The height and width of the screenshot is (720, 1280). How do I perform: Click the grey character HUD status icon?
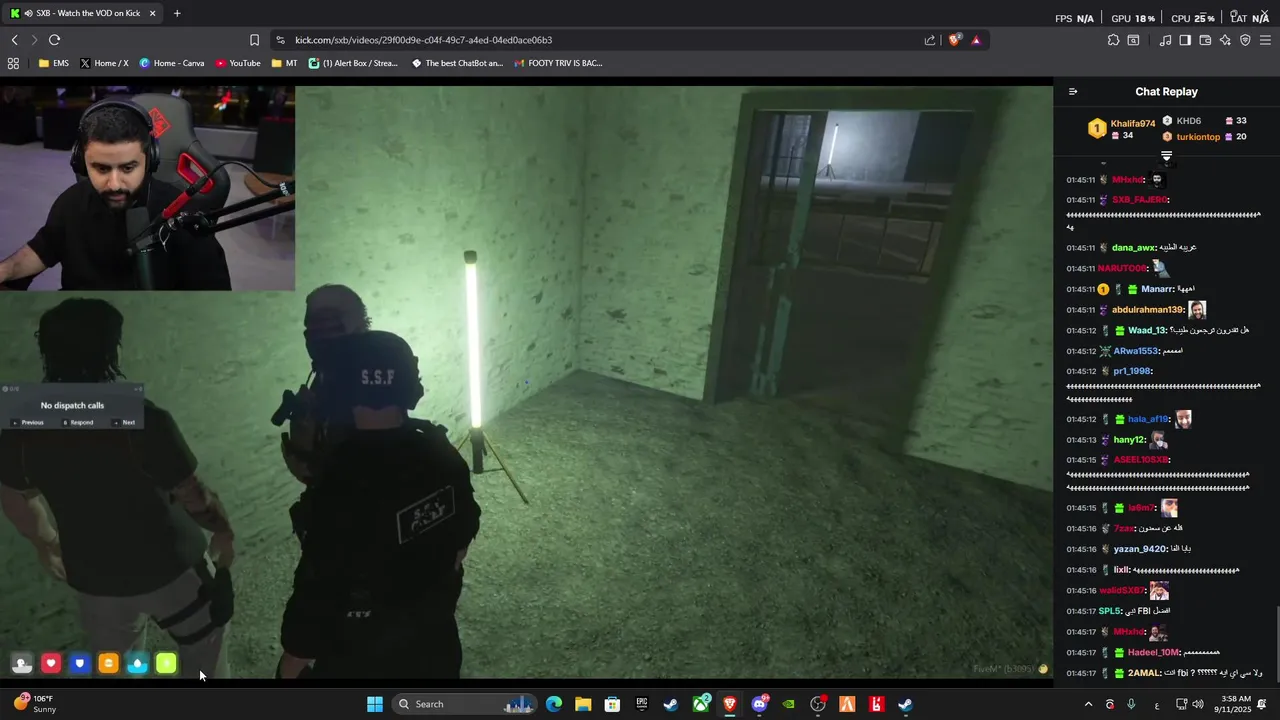22,663
